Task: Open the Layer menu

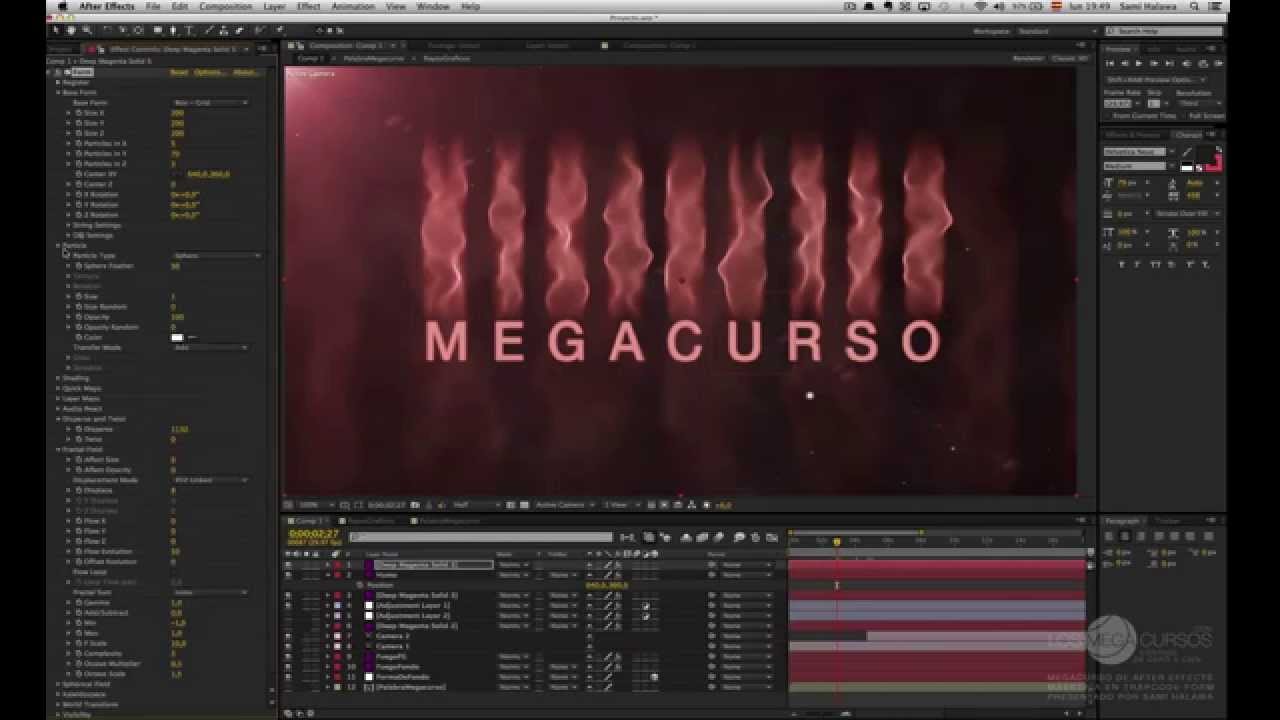Action: 274,6
